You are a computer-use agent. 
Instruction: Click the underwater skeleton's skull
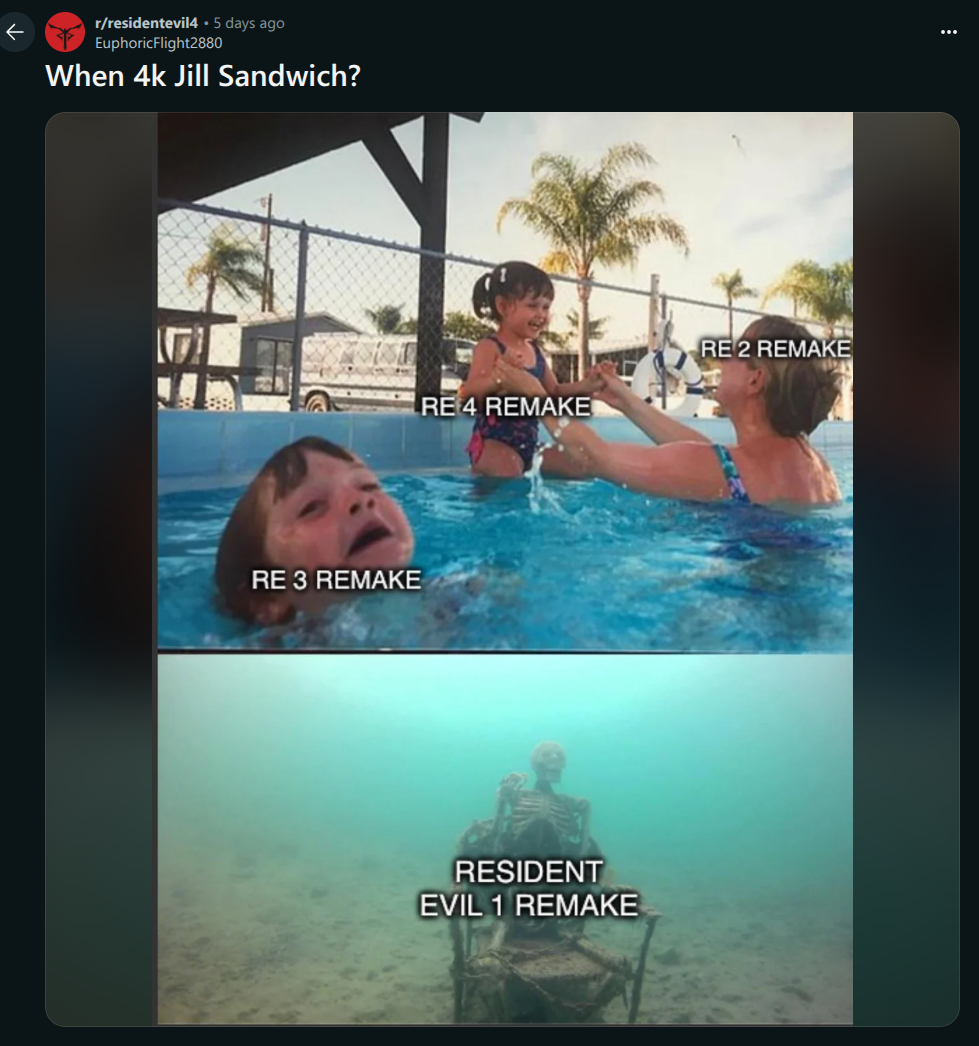pos(548,759)
